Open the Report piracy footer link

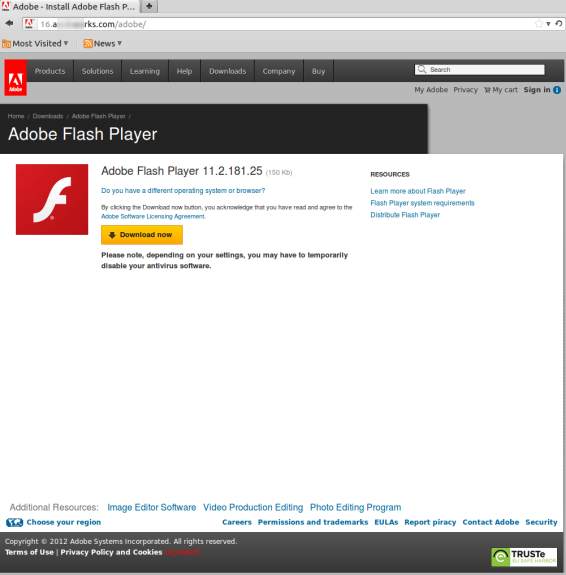pos(430,522)
